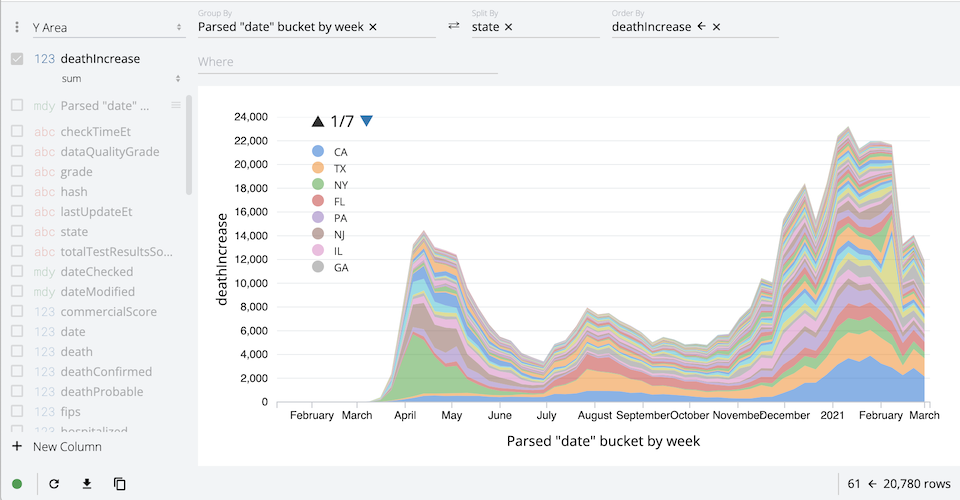Click the Split By field
960x500 pixels.
coord(535,27)
